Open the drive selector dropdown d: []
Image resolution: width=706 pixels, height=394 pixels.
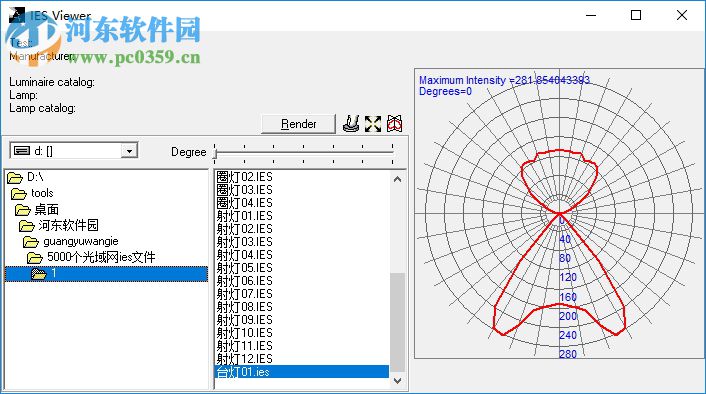pyautogui.click(x=129, y=151)
